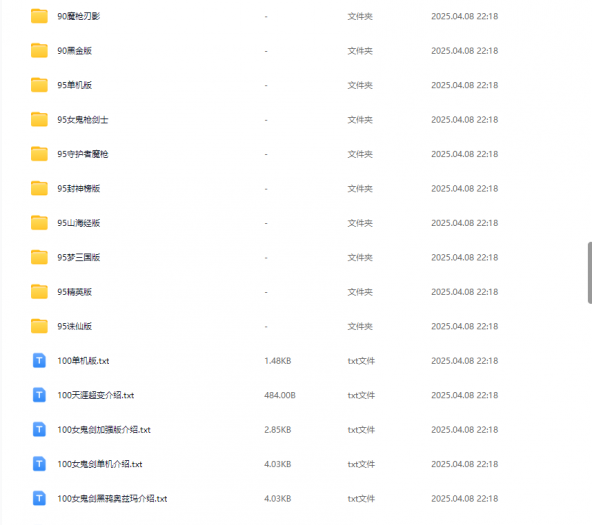This screenshot has height=525, width=592.
Task: Click the txt icon for 100单机版.txt
Action: coord(39,360)
